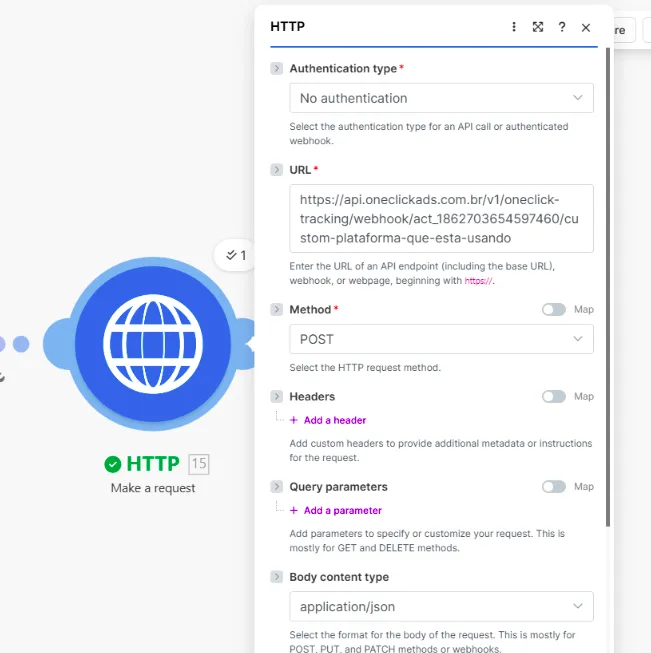Toggle the Method Map switch
The image size is (651, 653).
tap(554, 309)
